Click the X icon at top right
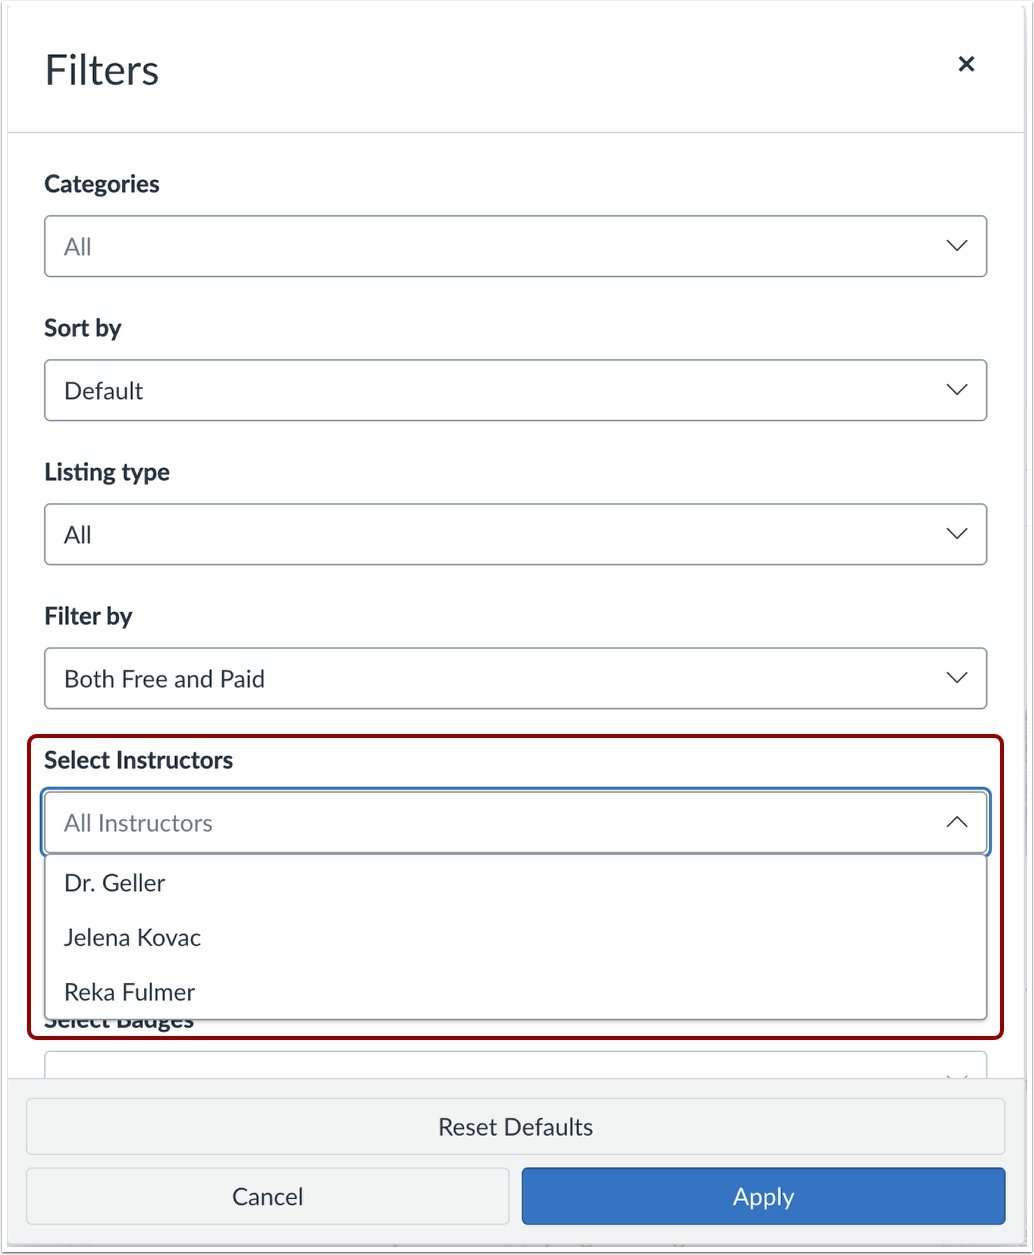Screen dimensions: 1034x1255 coord(966,64)
